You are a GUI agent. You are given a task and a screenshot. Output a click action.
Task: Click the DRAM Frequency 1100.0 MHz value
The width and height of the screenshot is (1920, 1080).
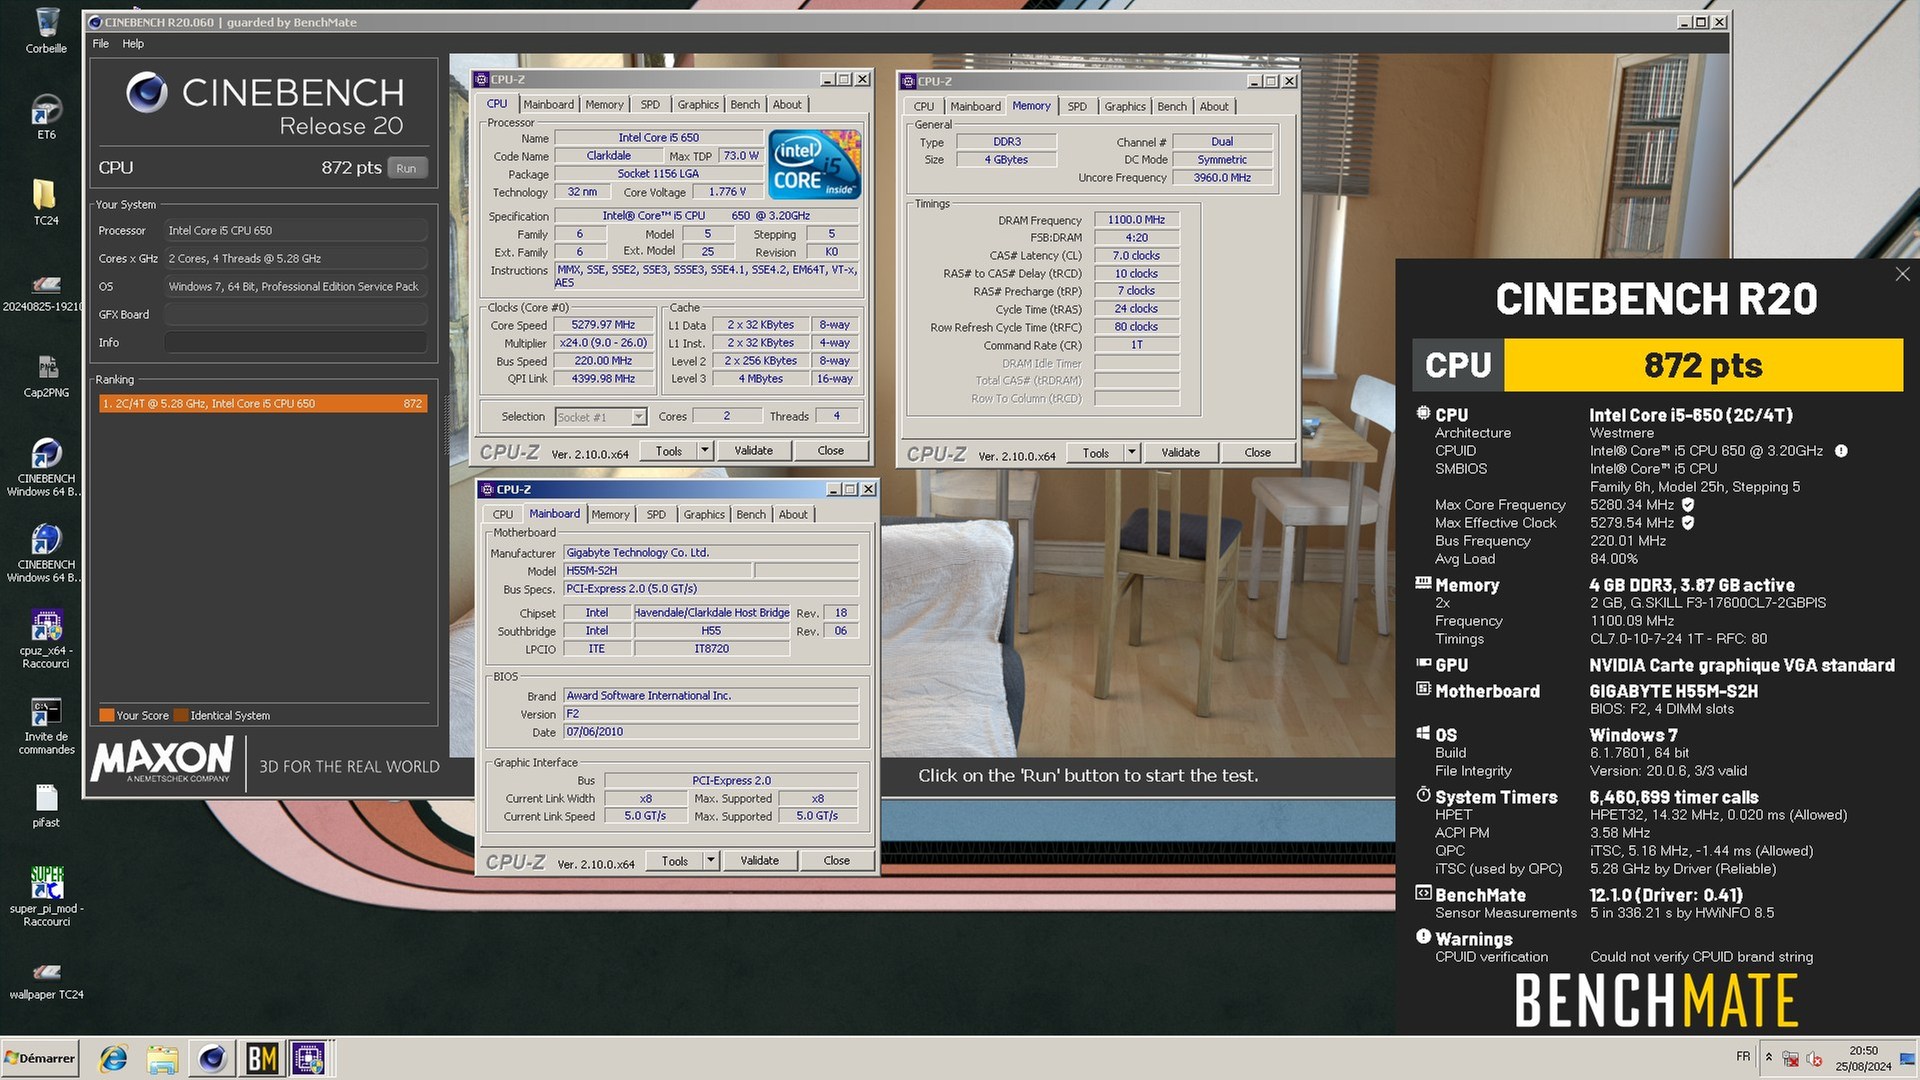tap(1137, 220)
